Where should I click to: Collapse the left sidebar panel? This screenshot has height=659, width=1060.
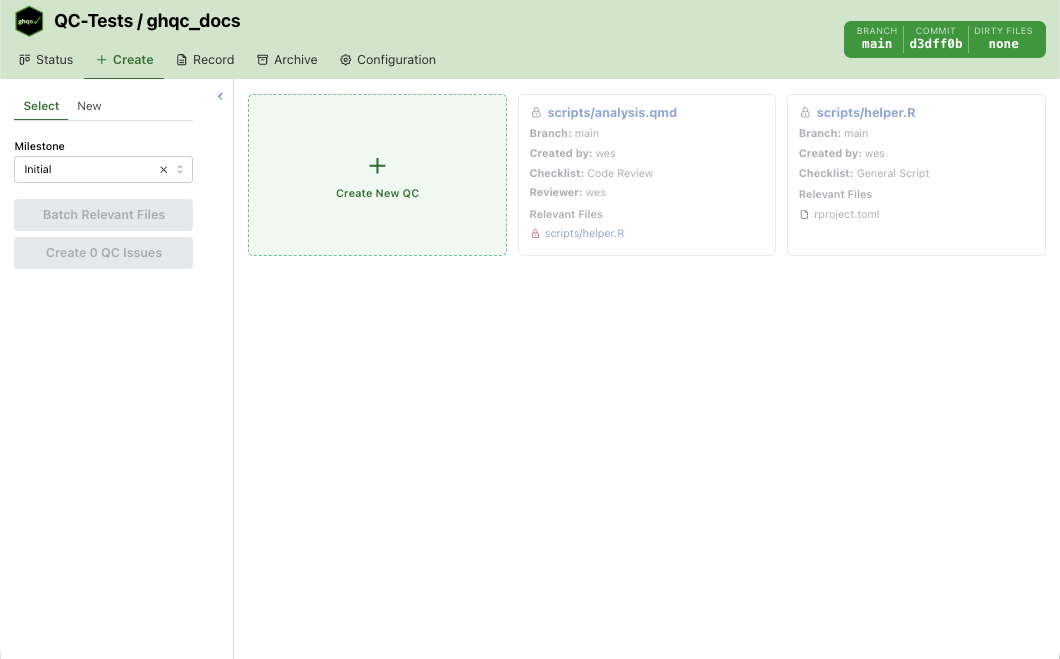(x=220, y=96)
